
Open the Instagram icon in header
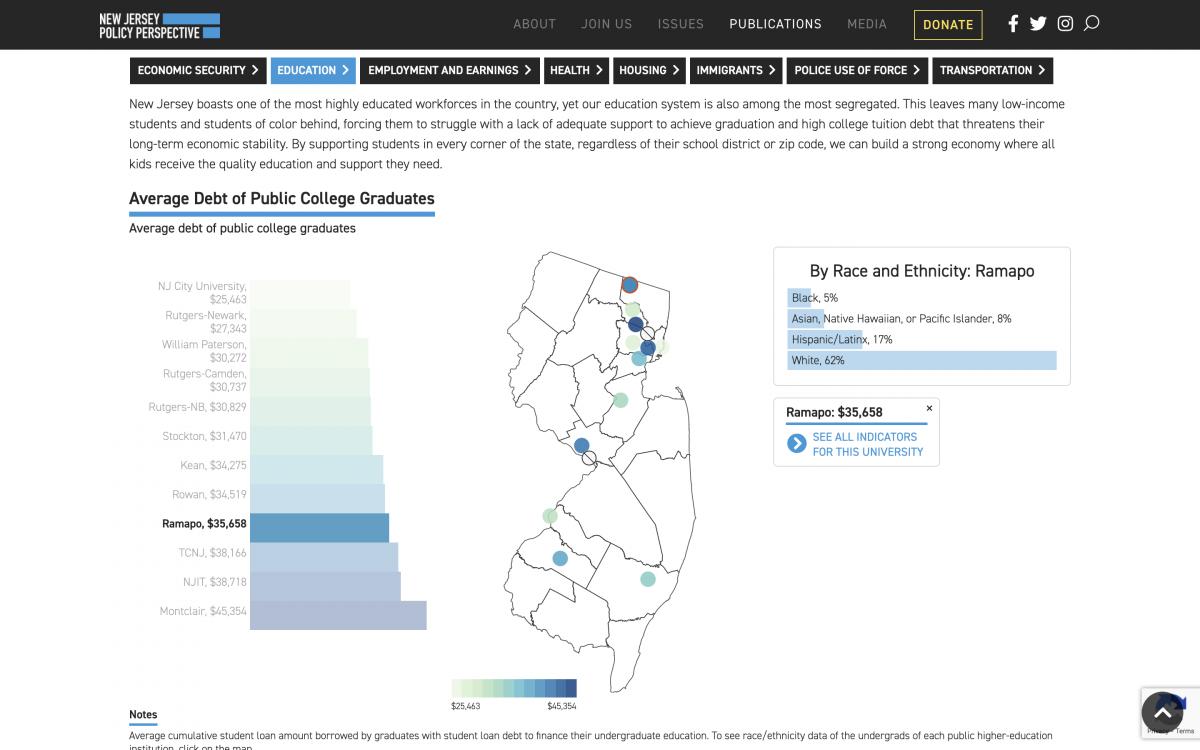click(x=1065, y=23)
